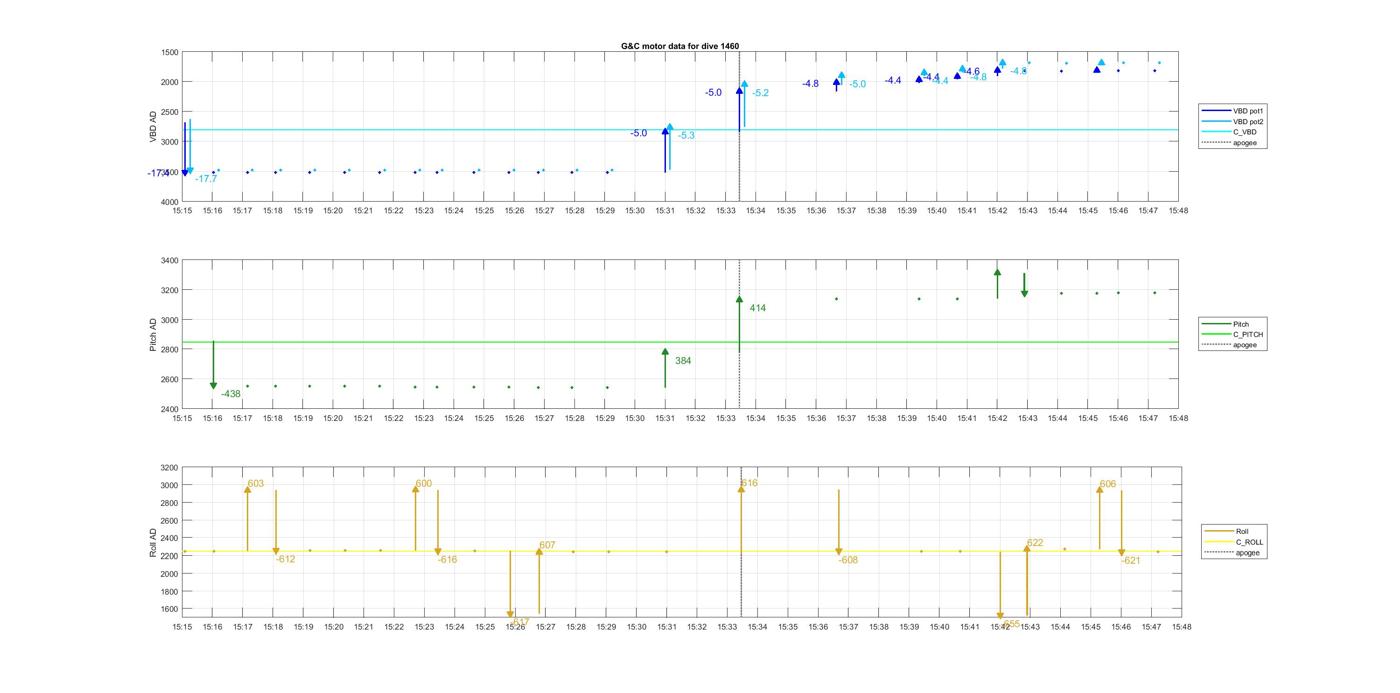1400x693 pixels.
Task: Click the 15:30 tick on Pitch plot x-axis
Action: click(x=635, y=419)
